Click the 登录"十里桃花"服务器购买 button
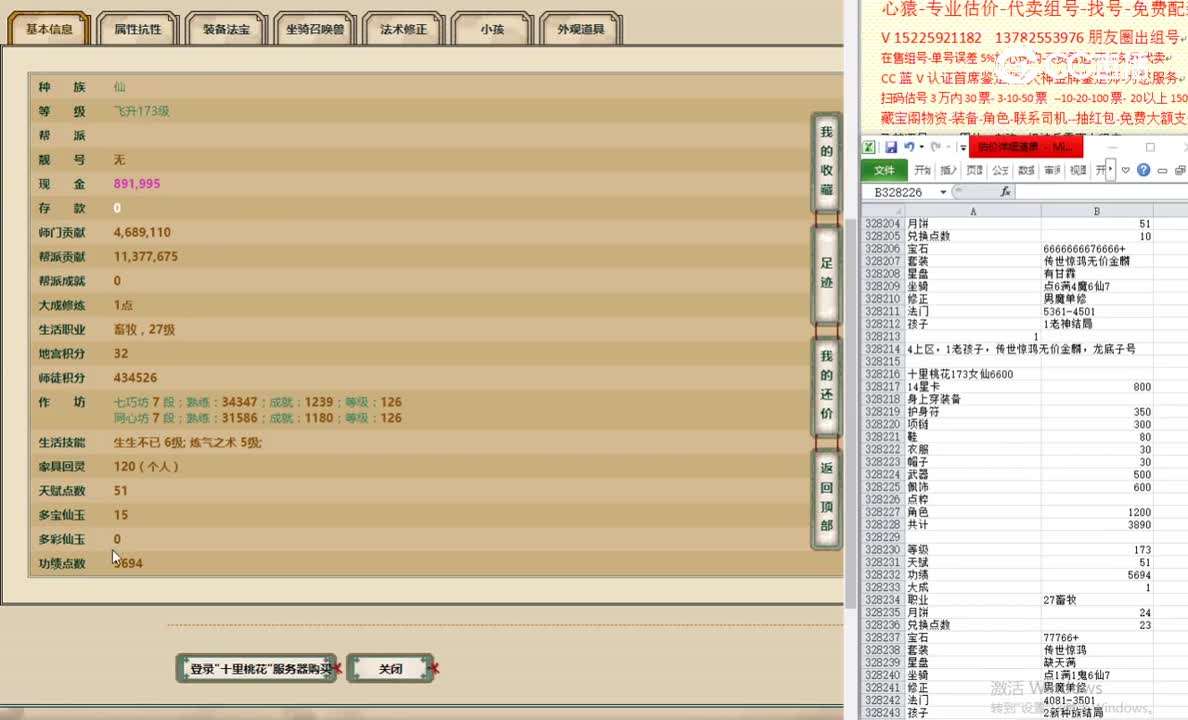Viewport: 1188px width, 720px height. (x=256, y=668)
